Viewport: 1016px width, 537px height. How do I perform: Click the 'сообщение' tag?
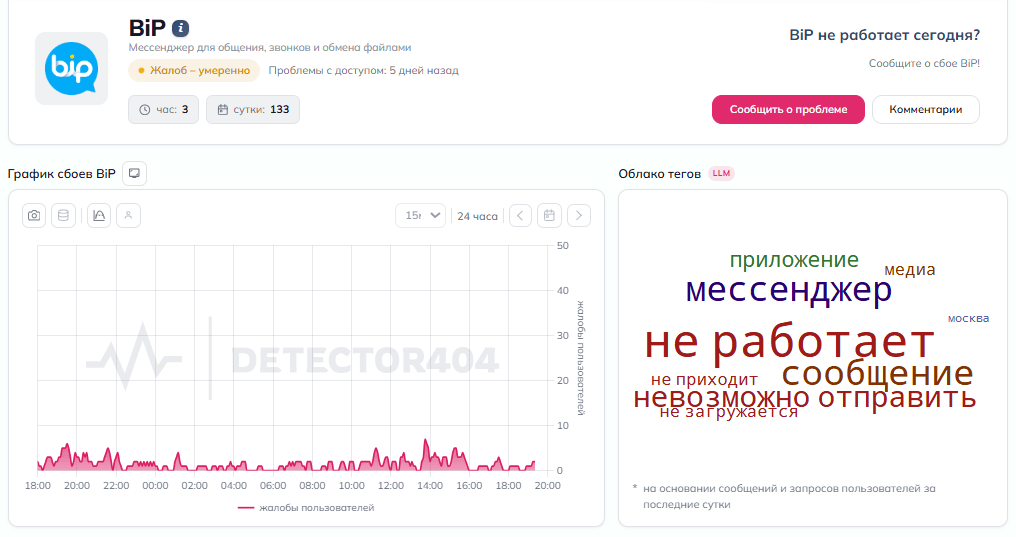click(x=877, y=373)
